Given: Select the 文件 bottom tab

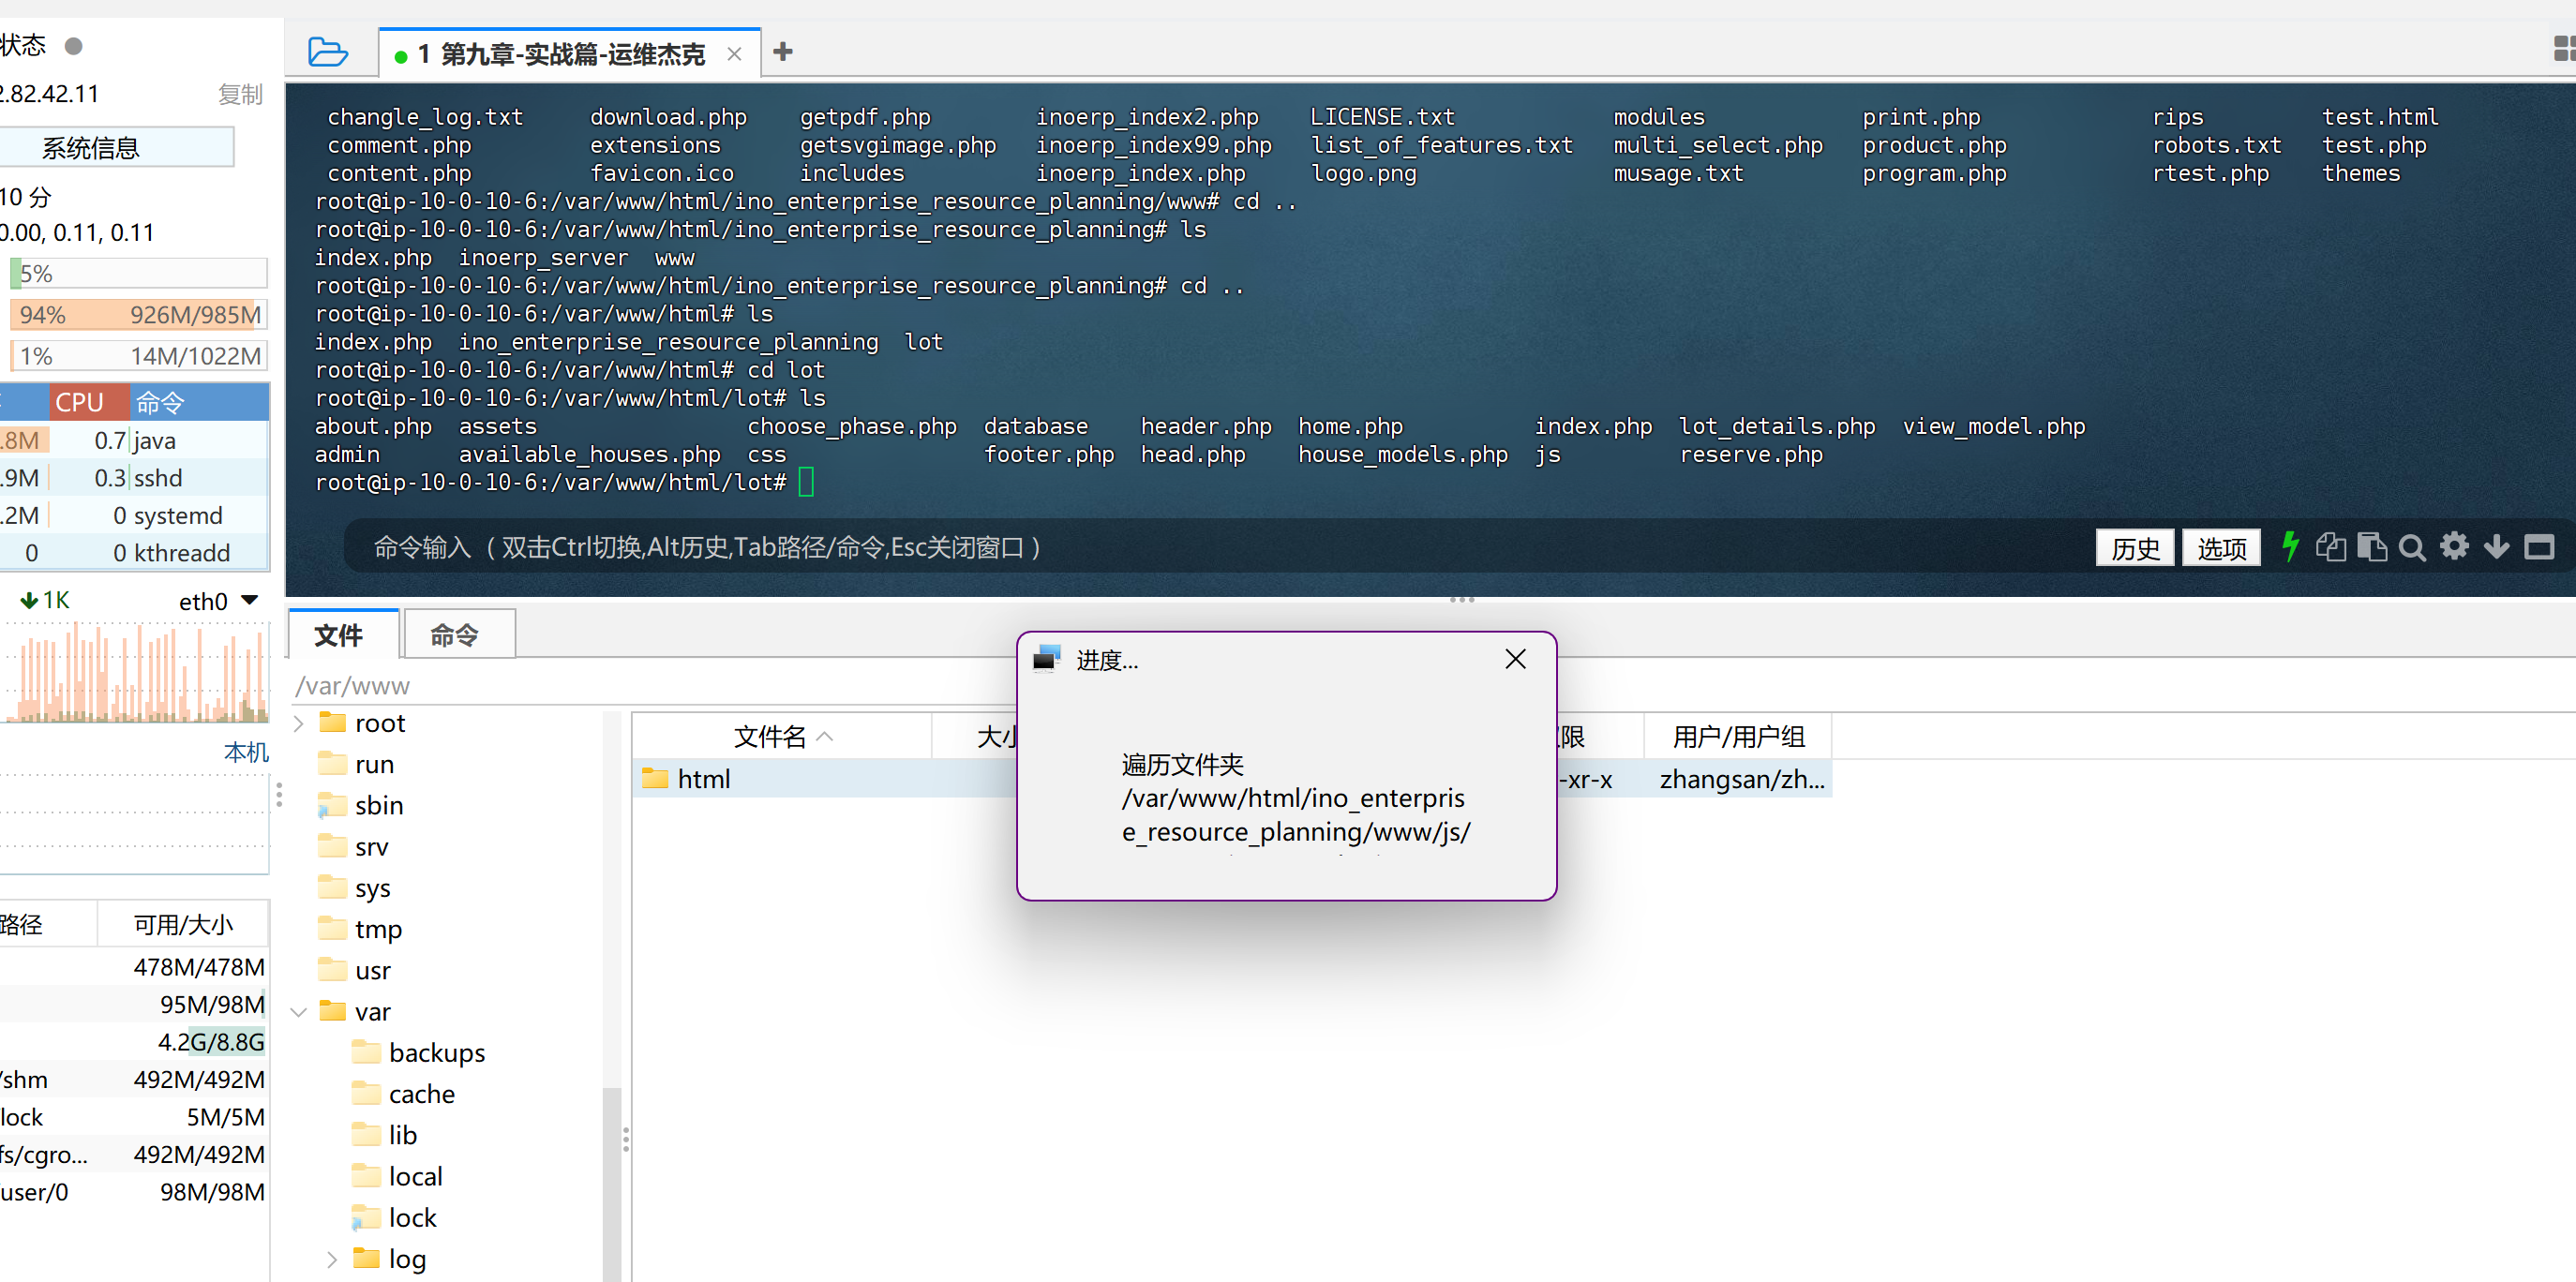Looking at the screenshot, I should tap(339, 635).
